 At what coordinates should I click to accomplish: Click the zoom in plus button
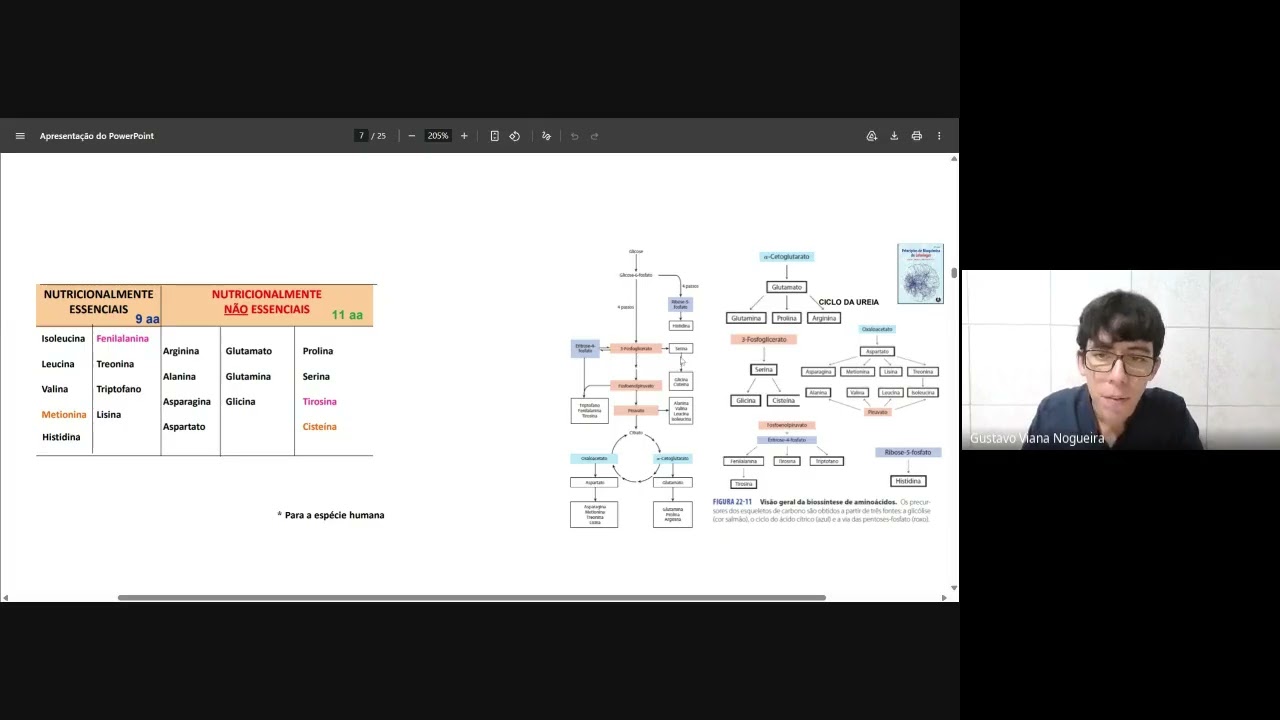(464, 136)
